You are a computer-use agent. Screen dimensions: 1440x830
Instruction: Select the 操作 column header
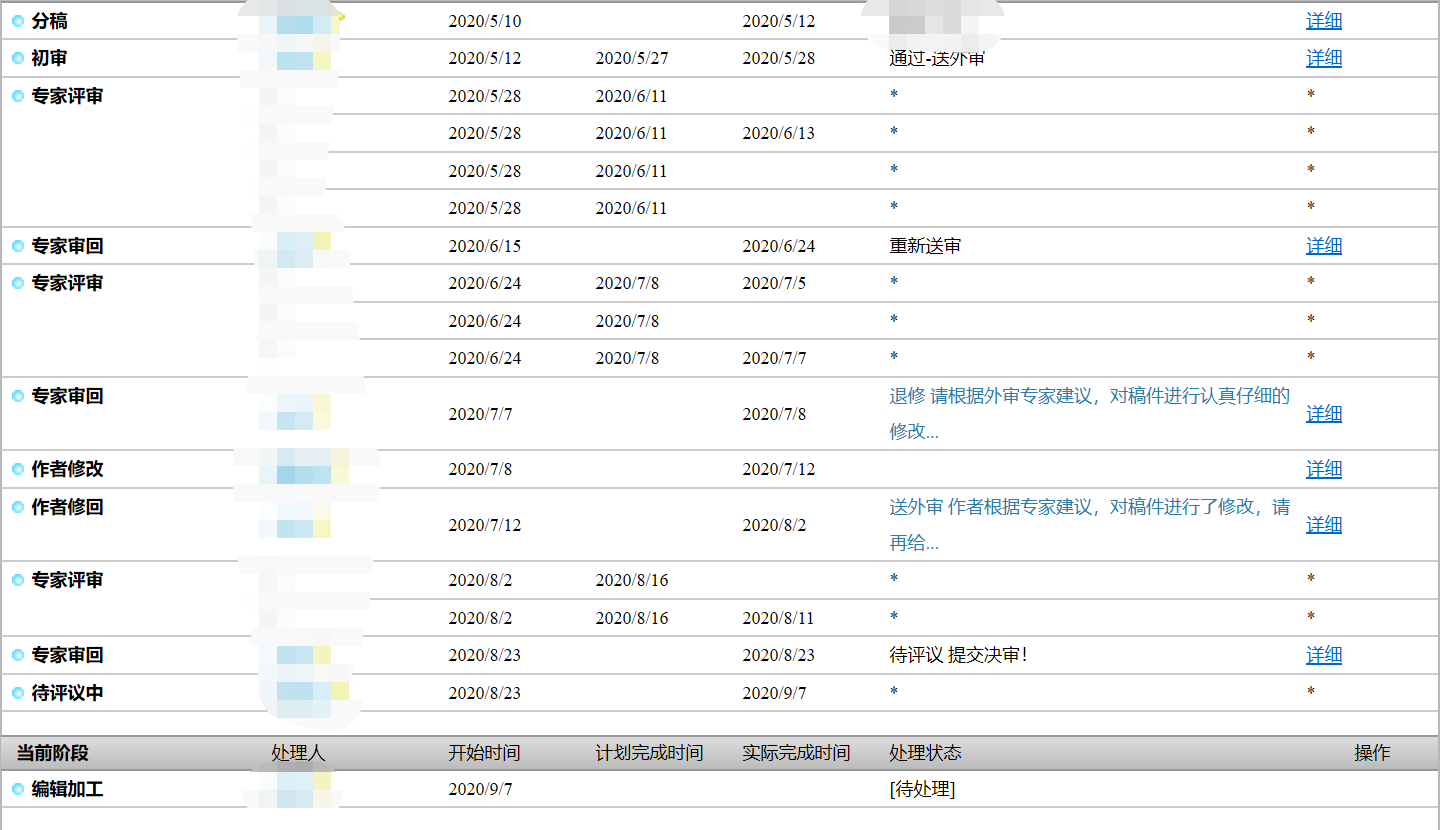point(1372,753)
